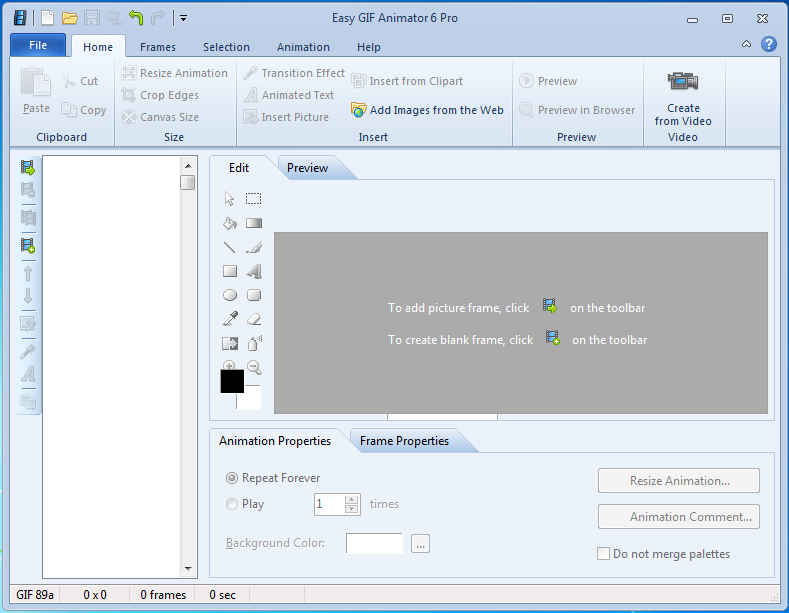
Task: Select the arrow pointer tool
Action: 229,198
